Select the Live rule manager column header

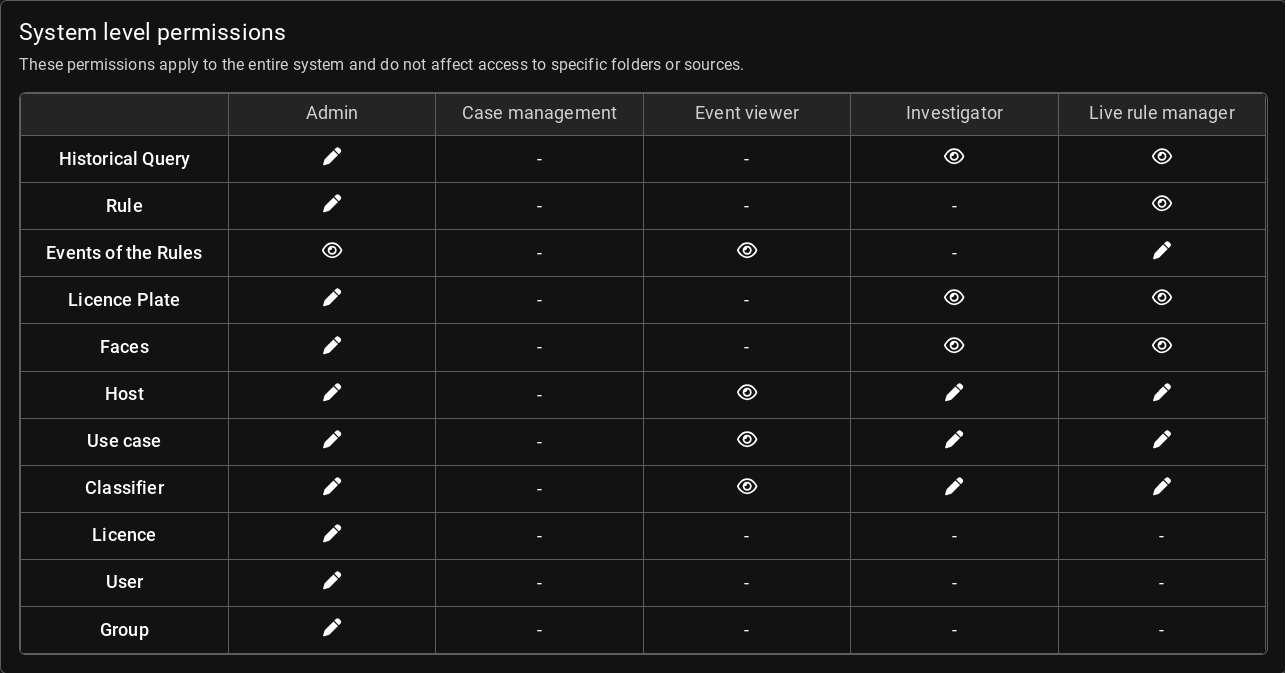1161,114
